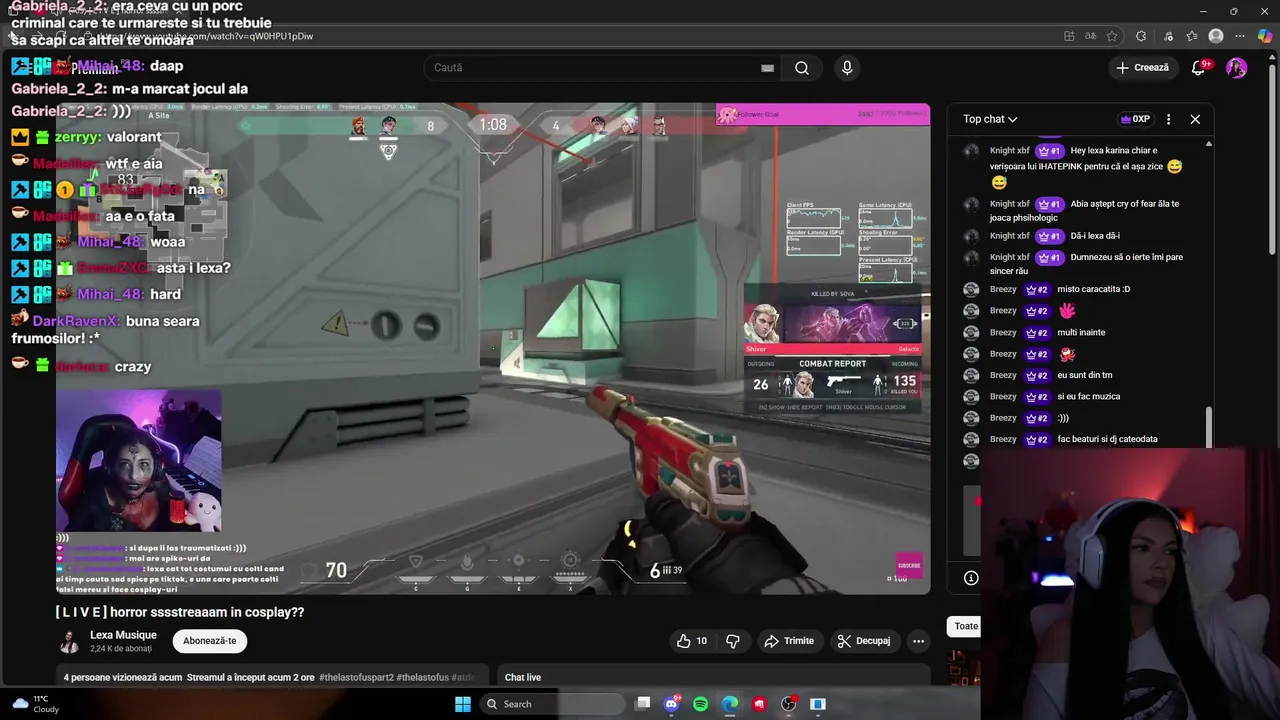
Task: Expand the Top chat dropdown
Action: pos(990,119)
